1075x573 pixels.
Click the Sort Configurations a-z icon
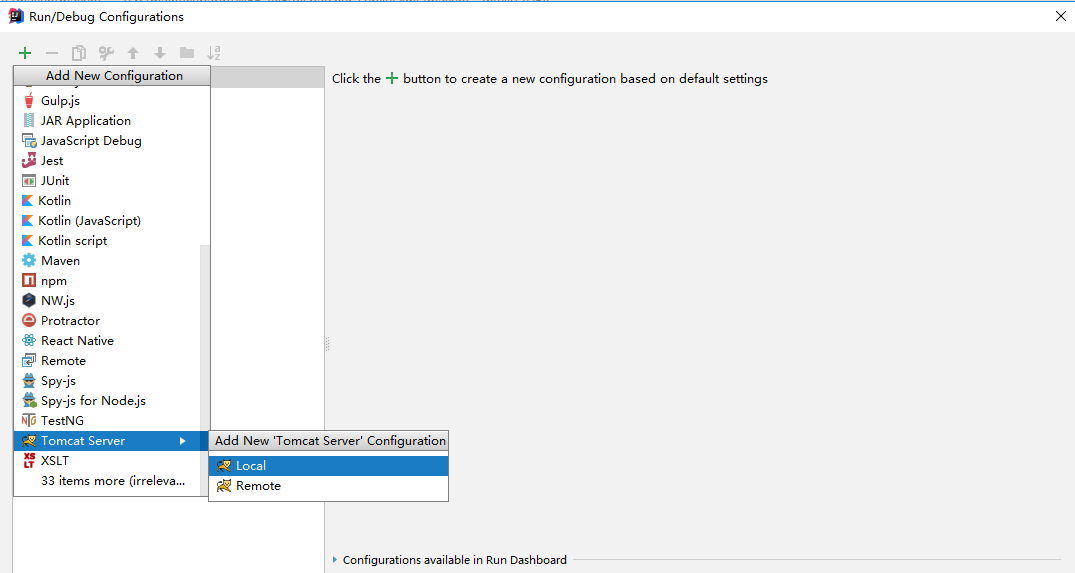click(214, 53)
